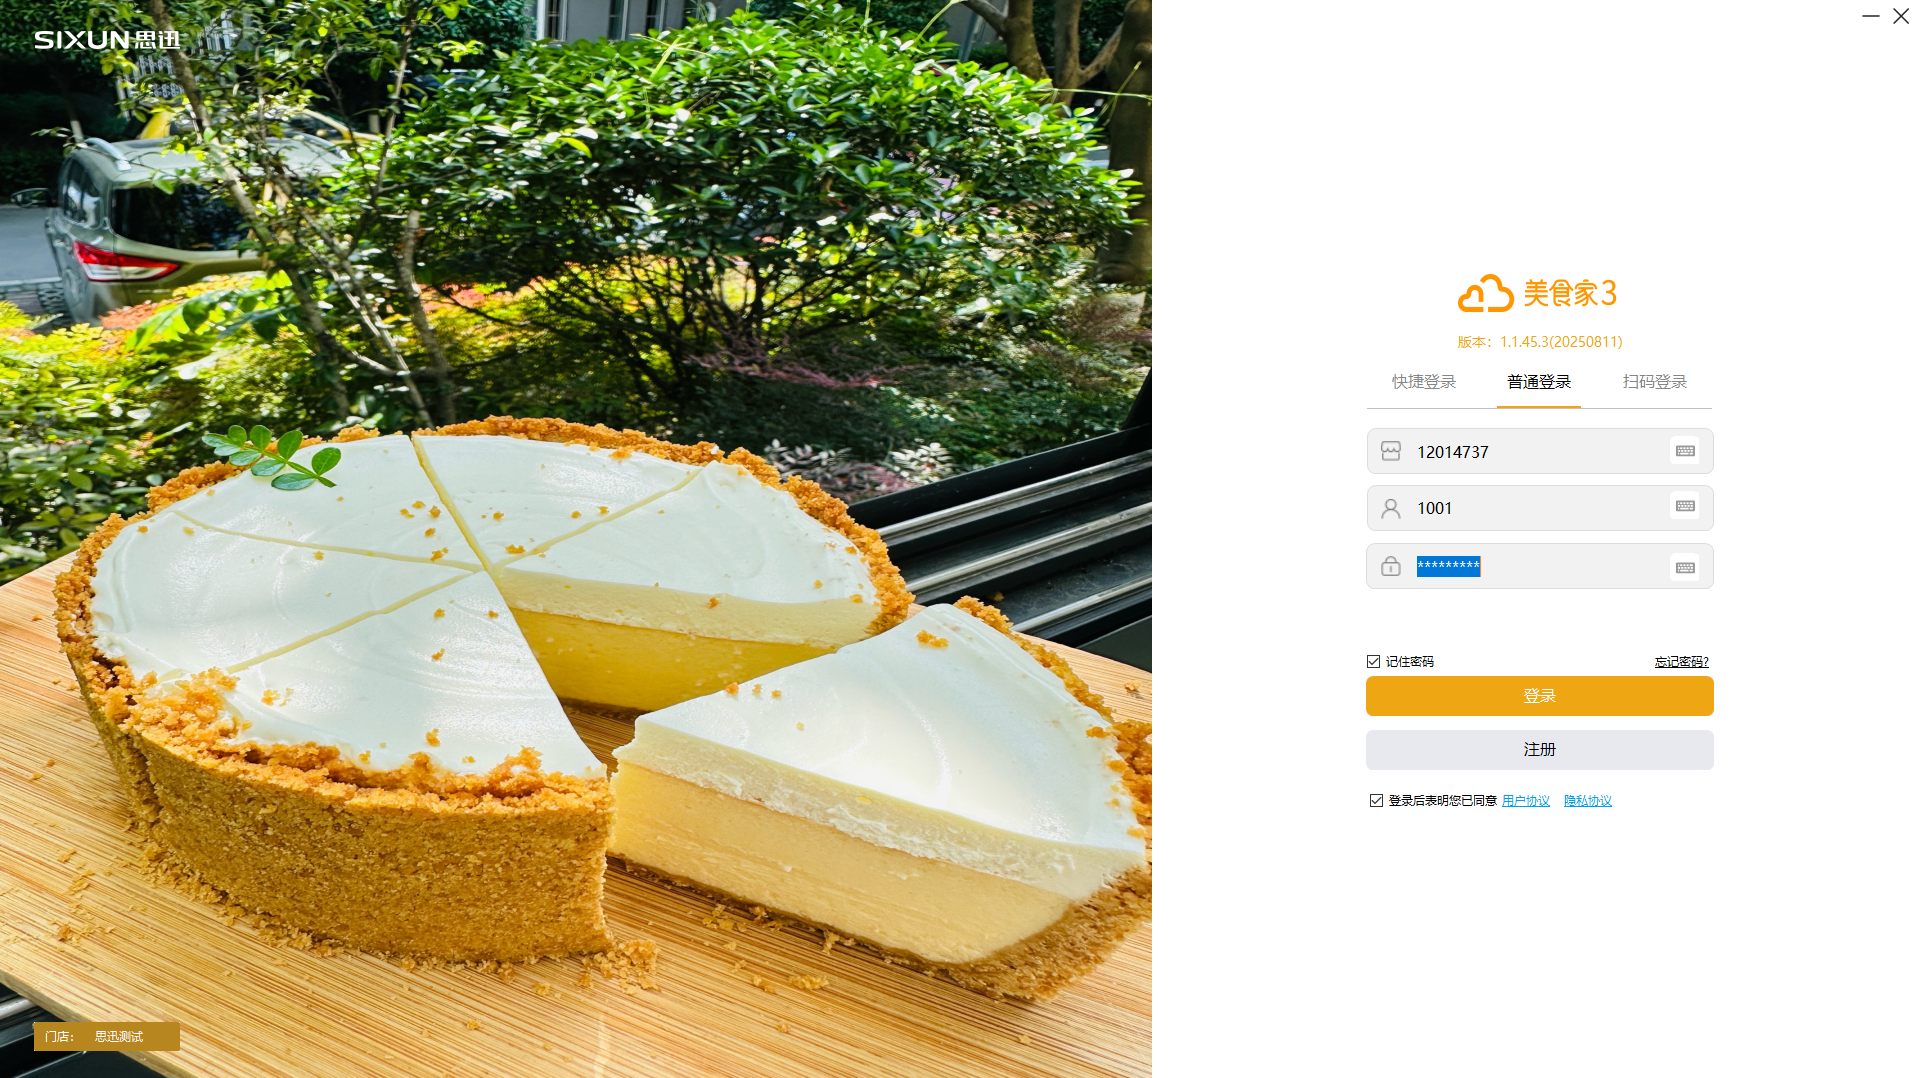1920x1078 pixels.
Task: Click the user avatar icon beside 1001
Action: 1391,508
